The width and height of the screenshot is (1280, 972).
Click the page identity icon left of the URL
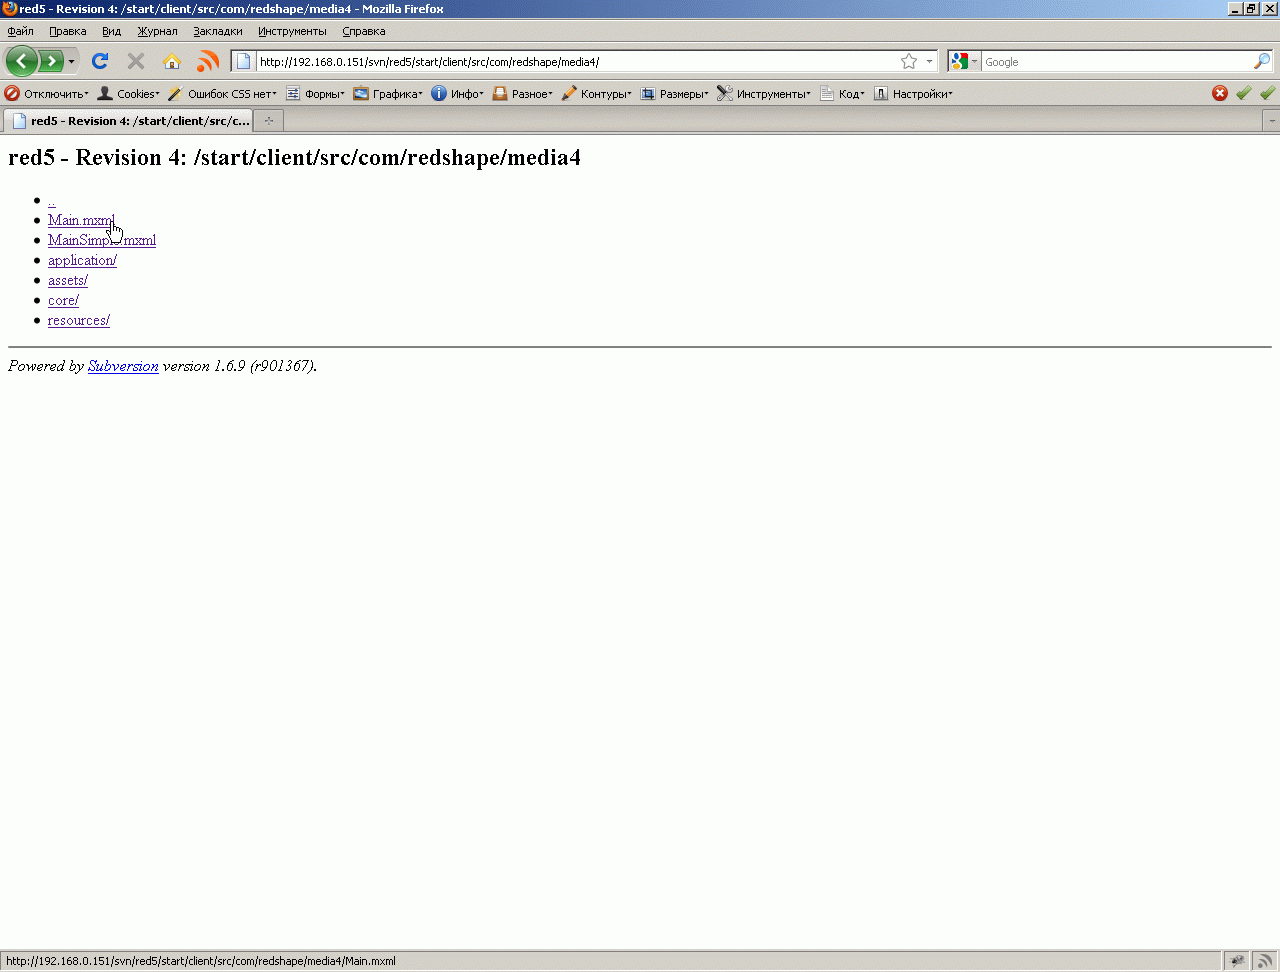[243, 62]
